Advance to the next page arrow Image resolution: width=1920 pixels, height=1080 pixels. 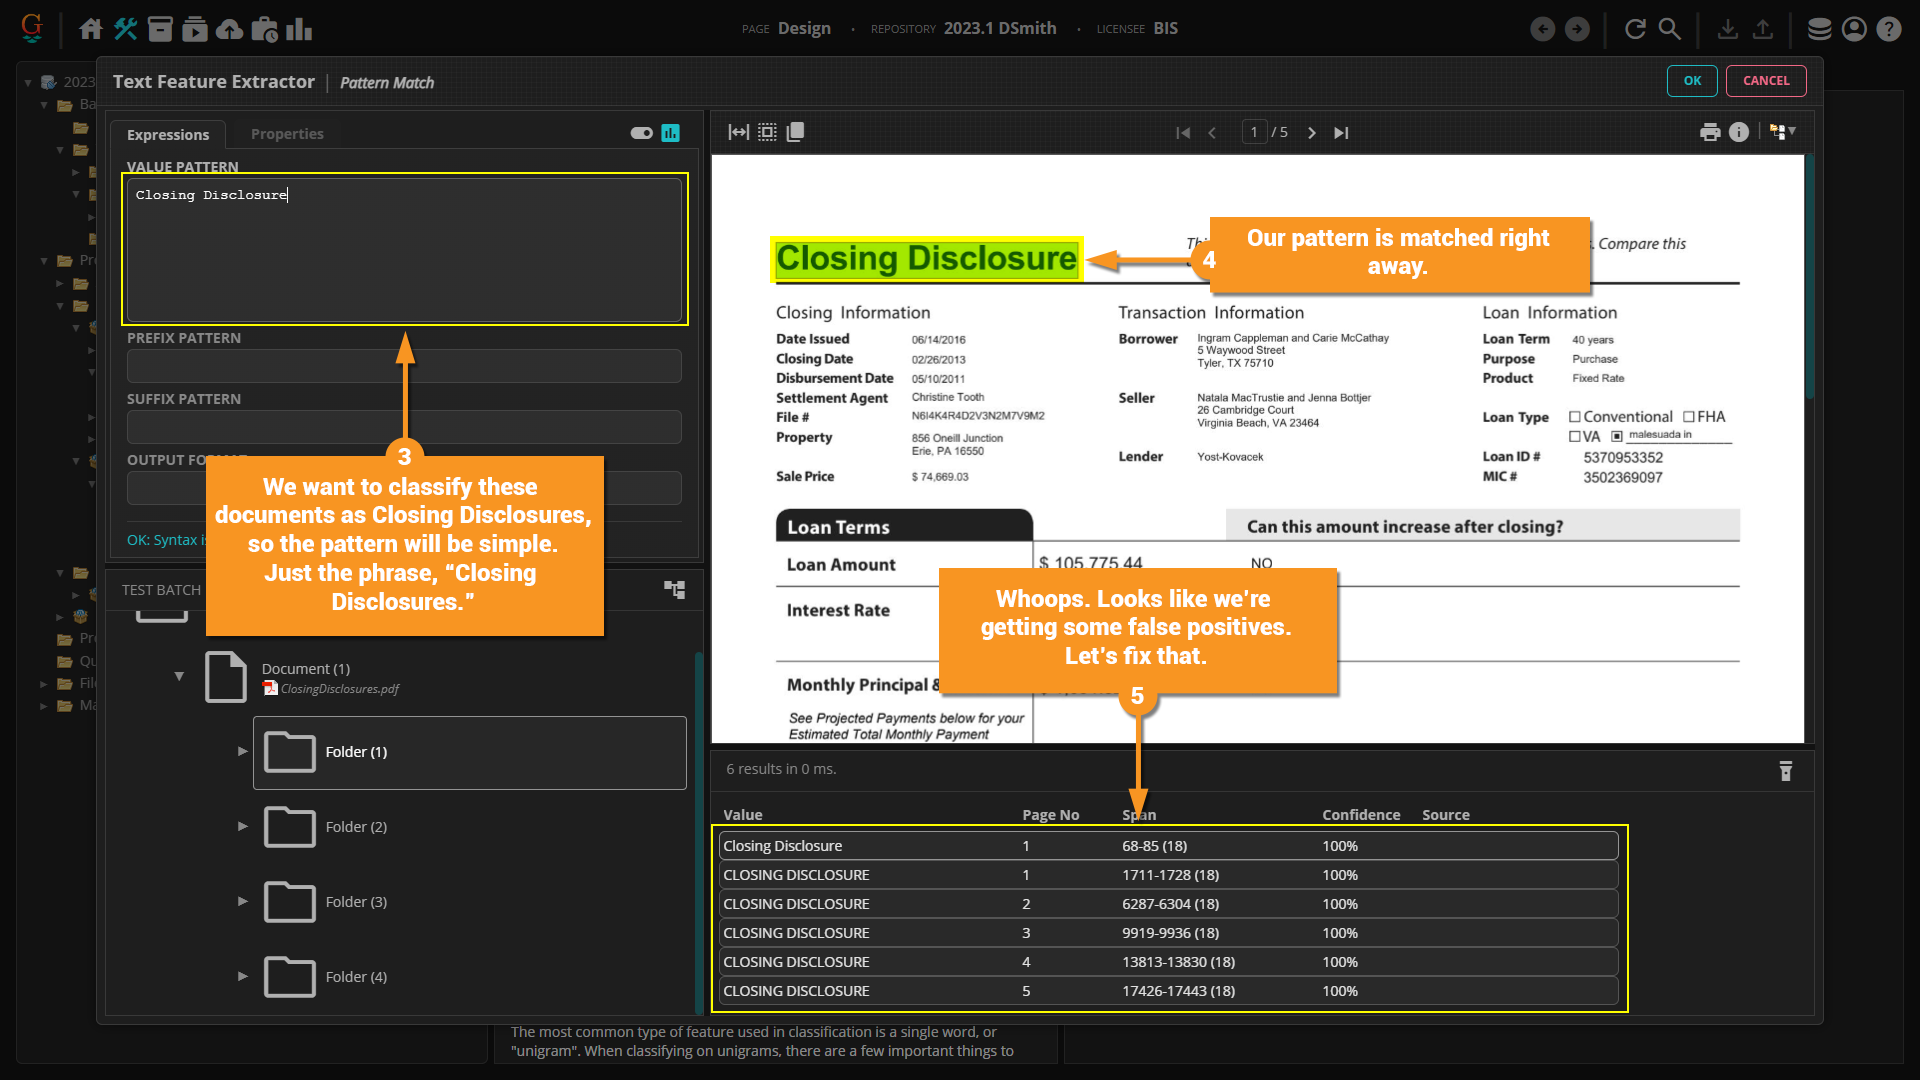pos(1311,133)
